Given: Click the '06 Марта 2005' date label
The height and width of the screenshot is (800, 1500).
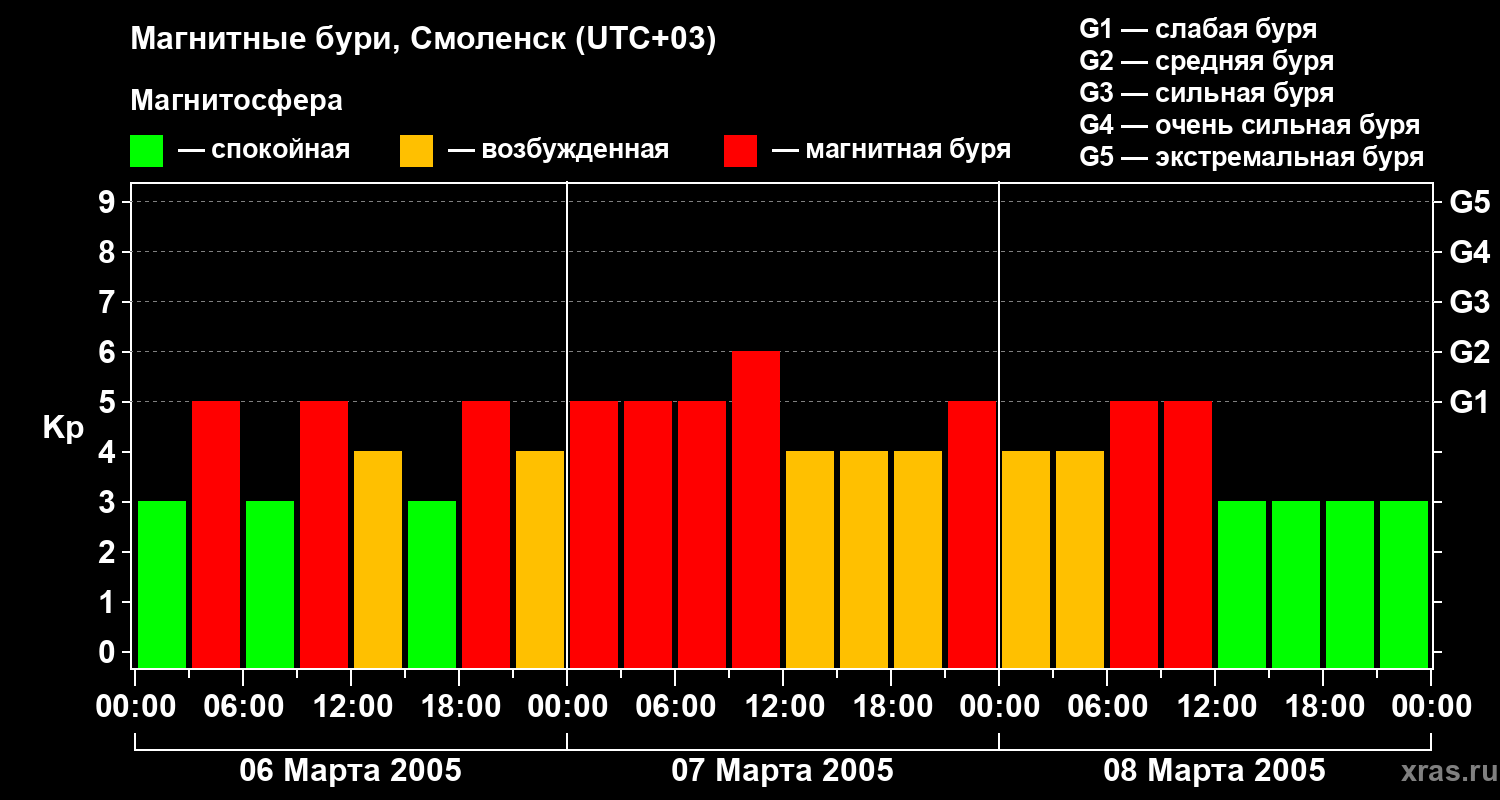Looking at the screenshot, I should click(x=350, y=771).
